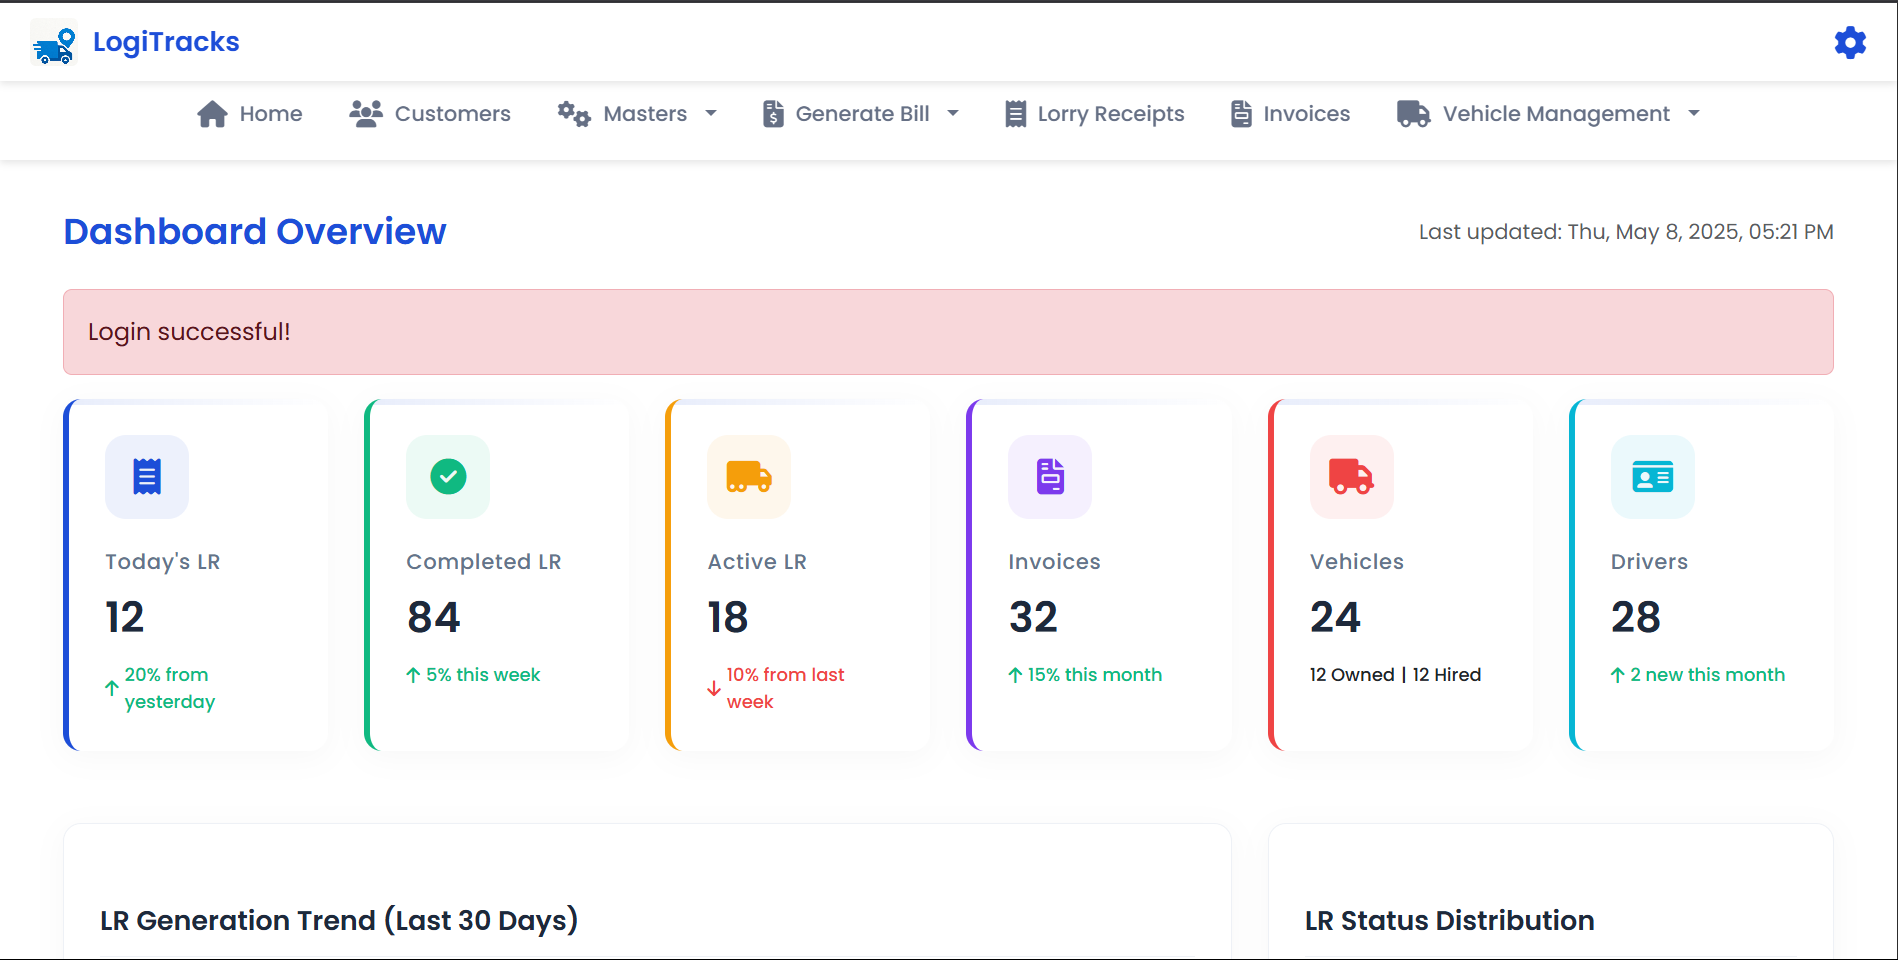Click the Completed LR checkmark icon
1898x960 pixels.
pos(448,477)
